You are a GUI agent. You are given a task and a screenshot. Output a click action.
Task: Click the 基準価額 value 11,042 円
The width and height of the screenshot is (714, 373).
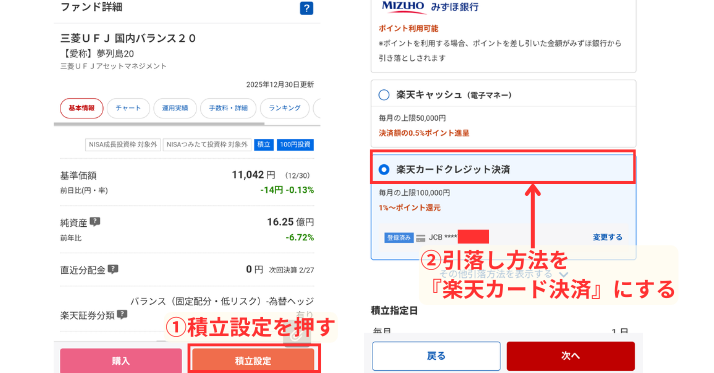pos(253,175)
